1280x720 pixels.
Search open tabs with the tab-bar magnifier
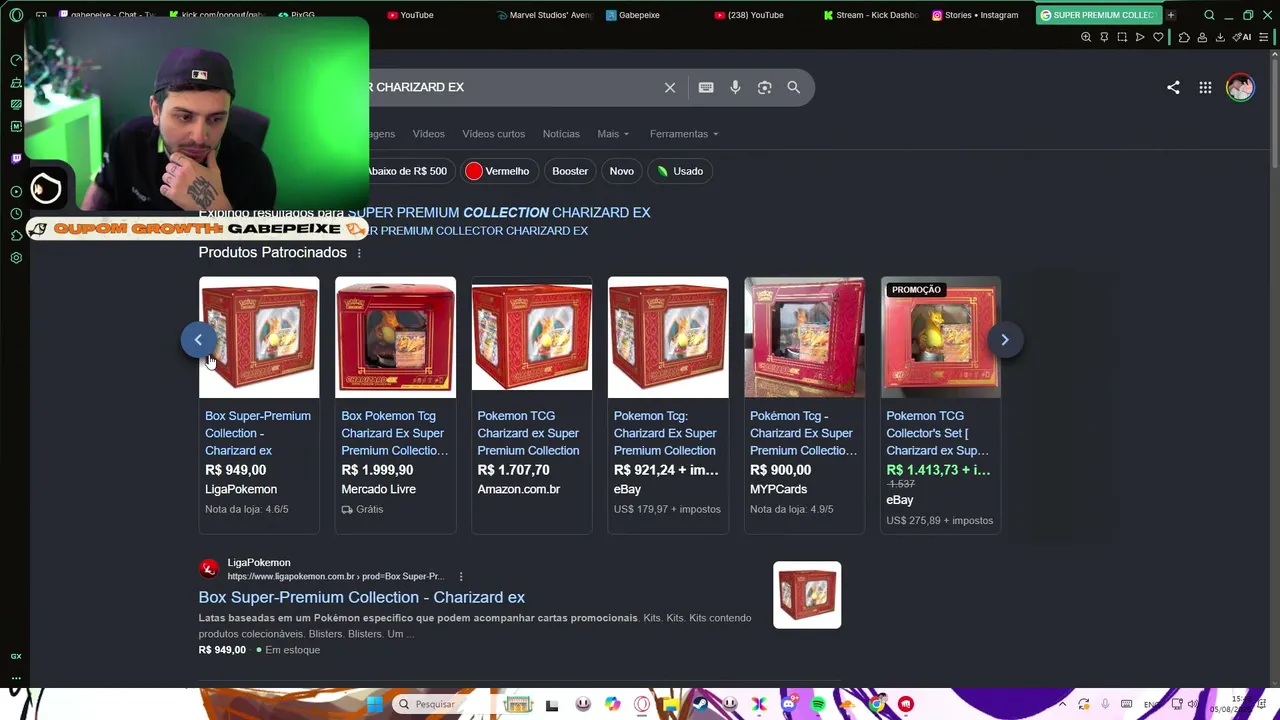pyautogui.click(x=1209, y=15)
